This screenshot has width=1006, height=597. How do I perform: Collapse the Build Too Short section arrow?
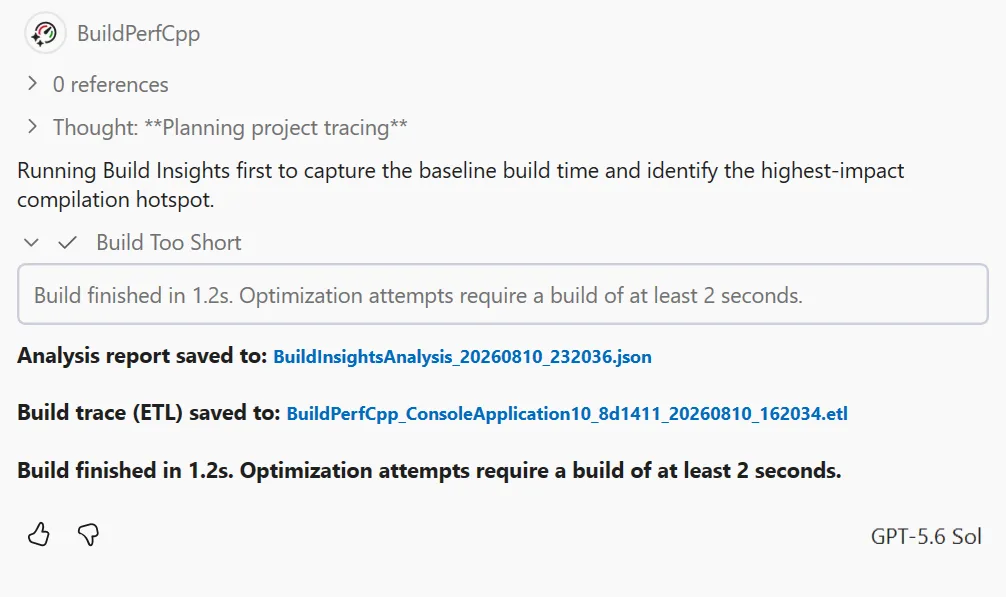coord(31,242)
